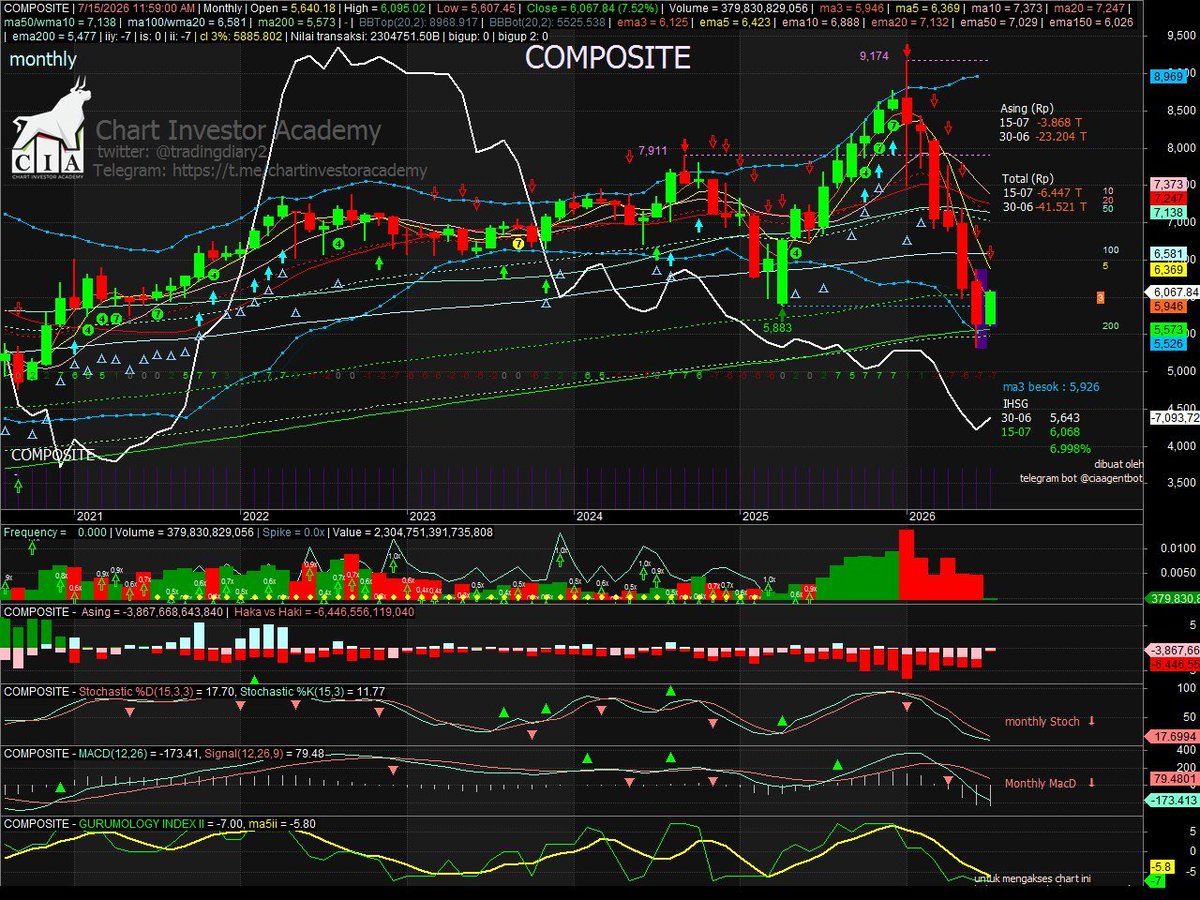
Task: Click the 2026 label on time axis
Action: coord(920,516)
